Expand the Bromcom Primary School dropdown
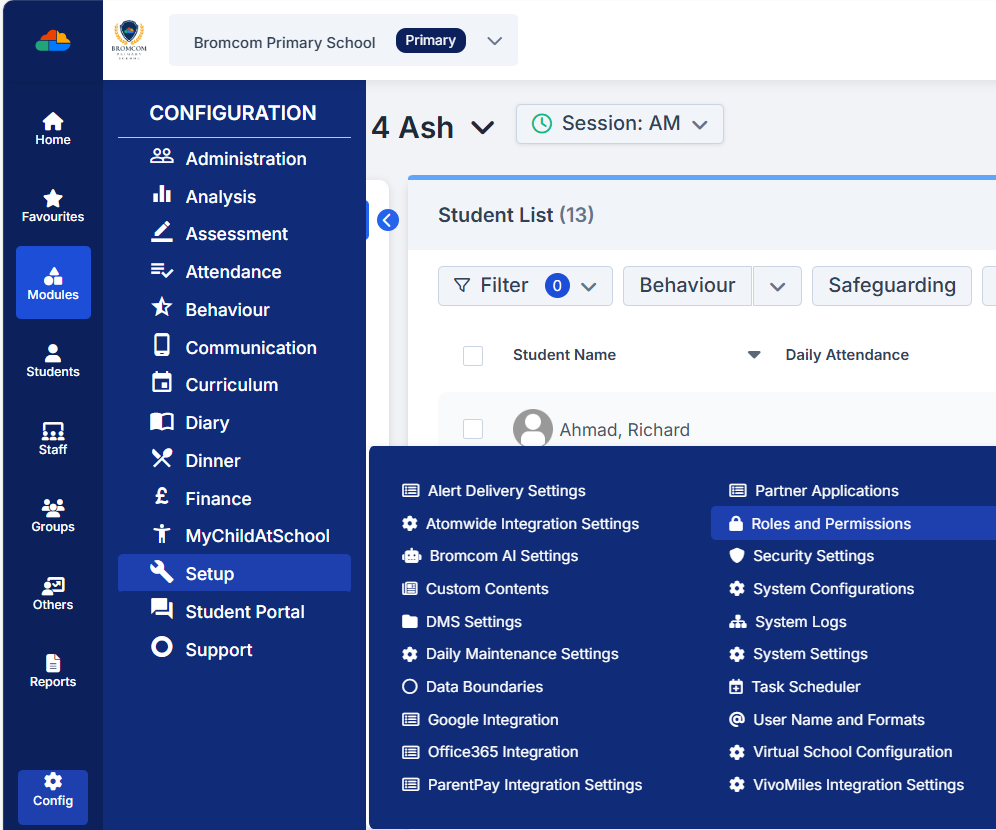 [494, 41]
